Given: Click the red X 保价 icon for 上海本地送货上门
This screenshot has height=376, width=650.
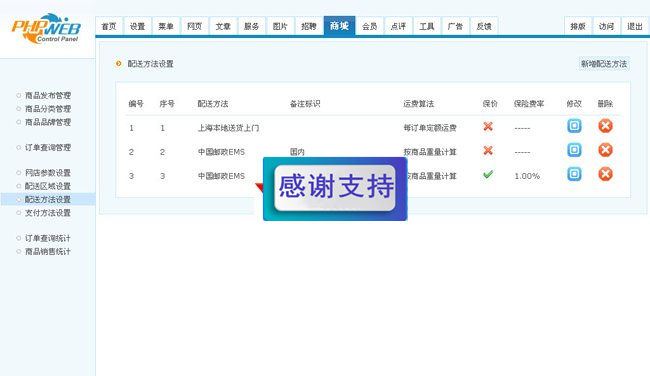Looking at the screenshot, I should tap(488, 126).
